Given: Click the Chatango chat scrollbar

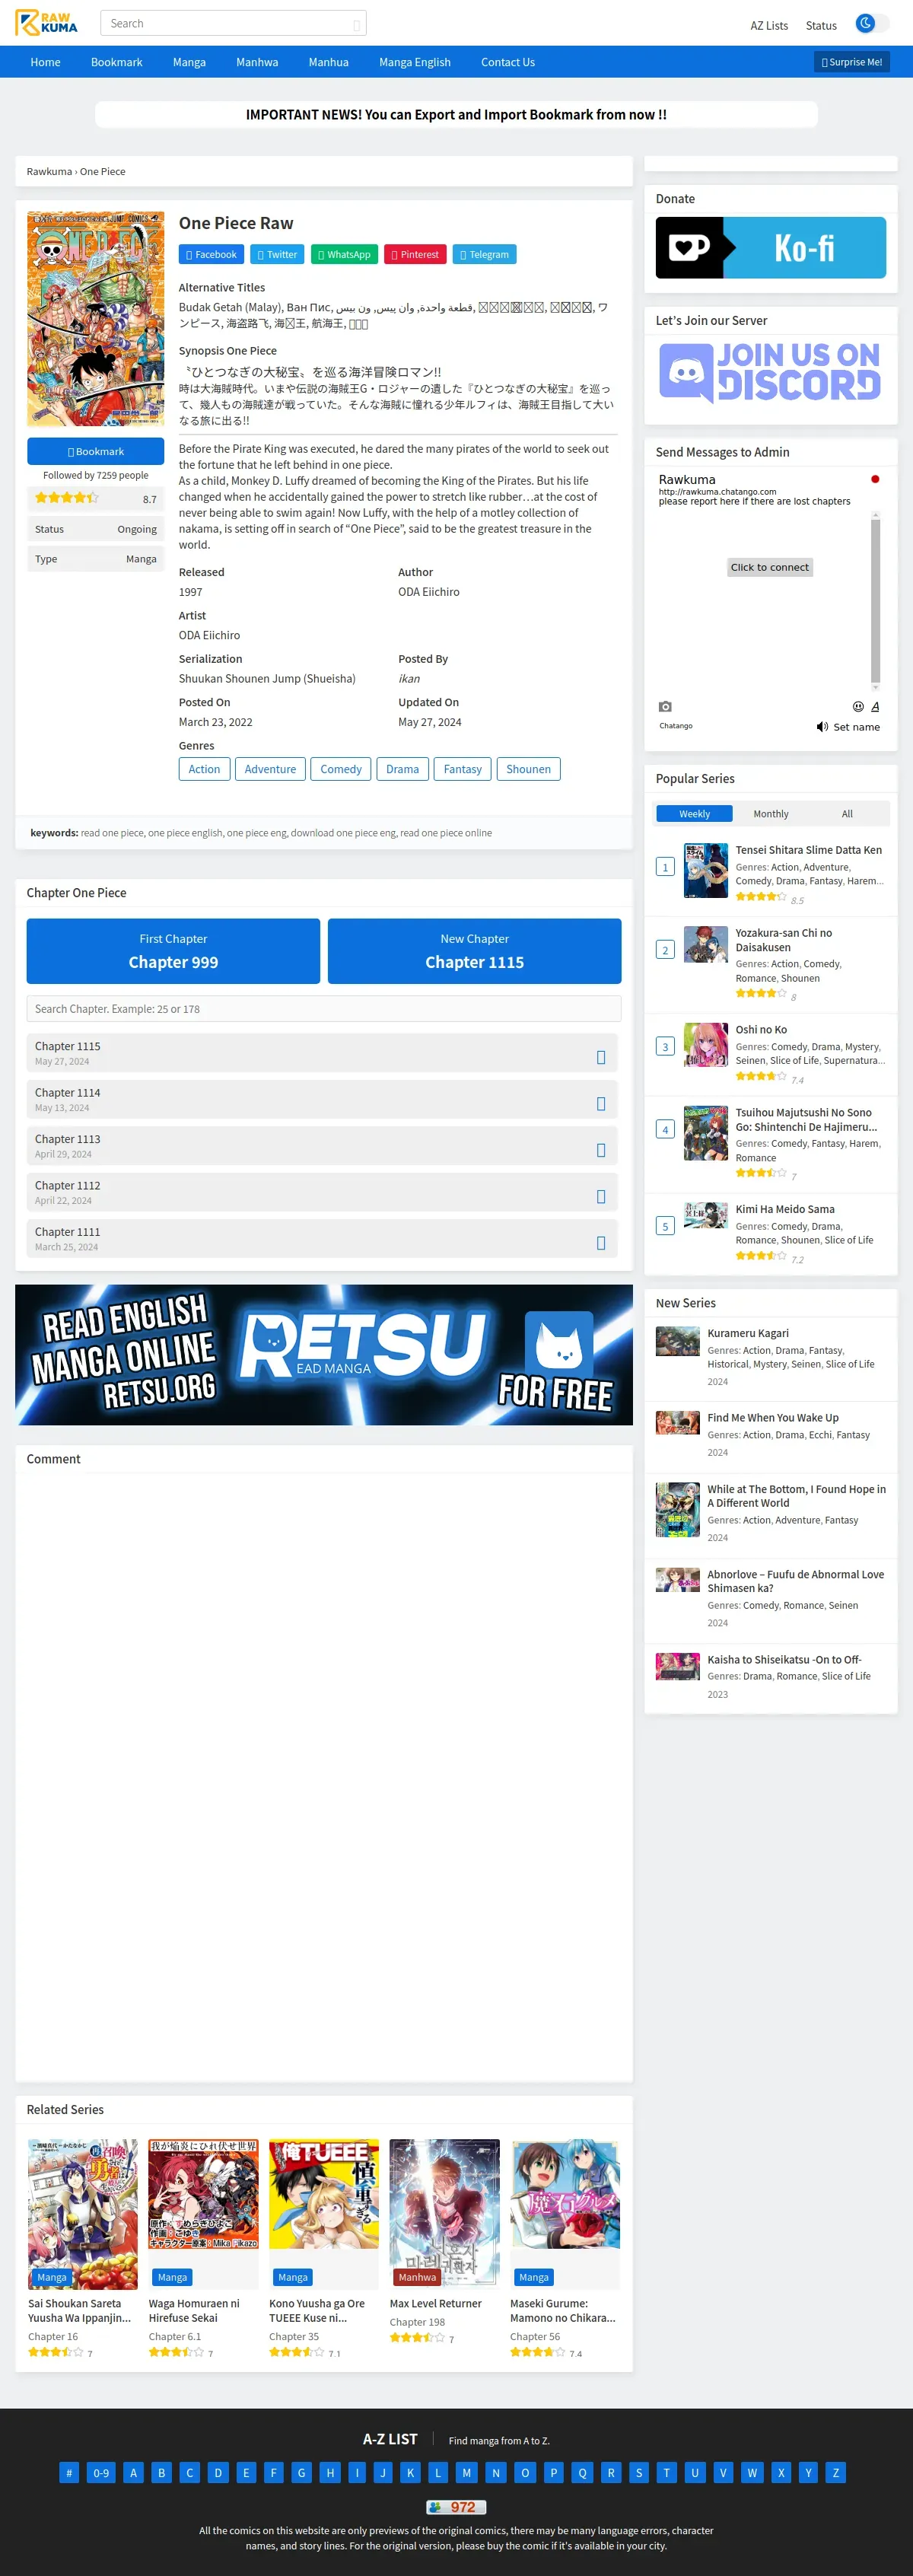Looking at the screenshot, I should pos(875,601).
